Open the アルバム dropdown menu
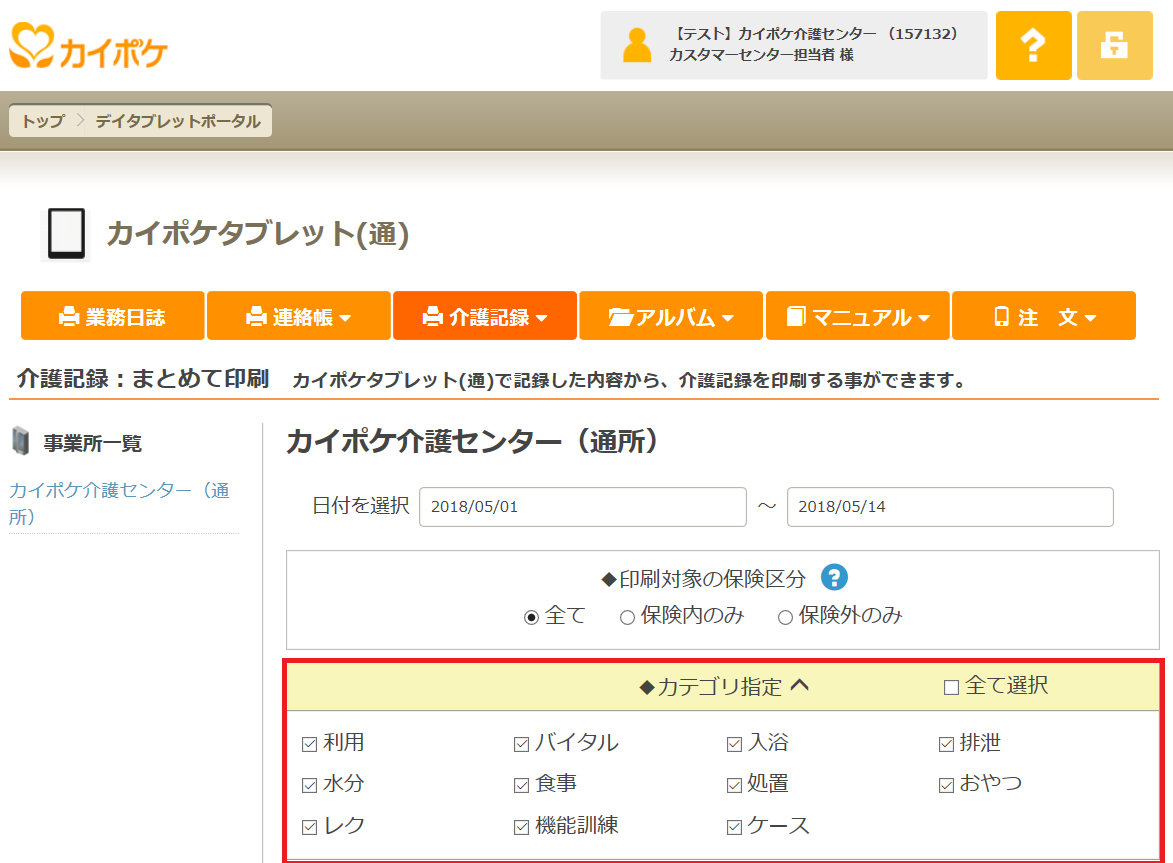 [671, 316]
